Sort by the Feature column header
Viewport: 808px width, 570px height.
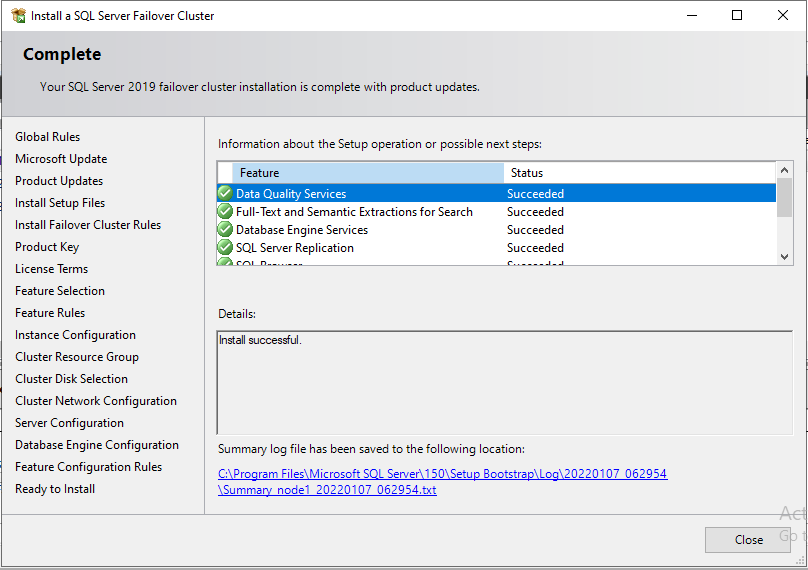[x=368, y=173]
